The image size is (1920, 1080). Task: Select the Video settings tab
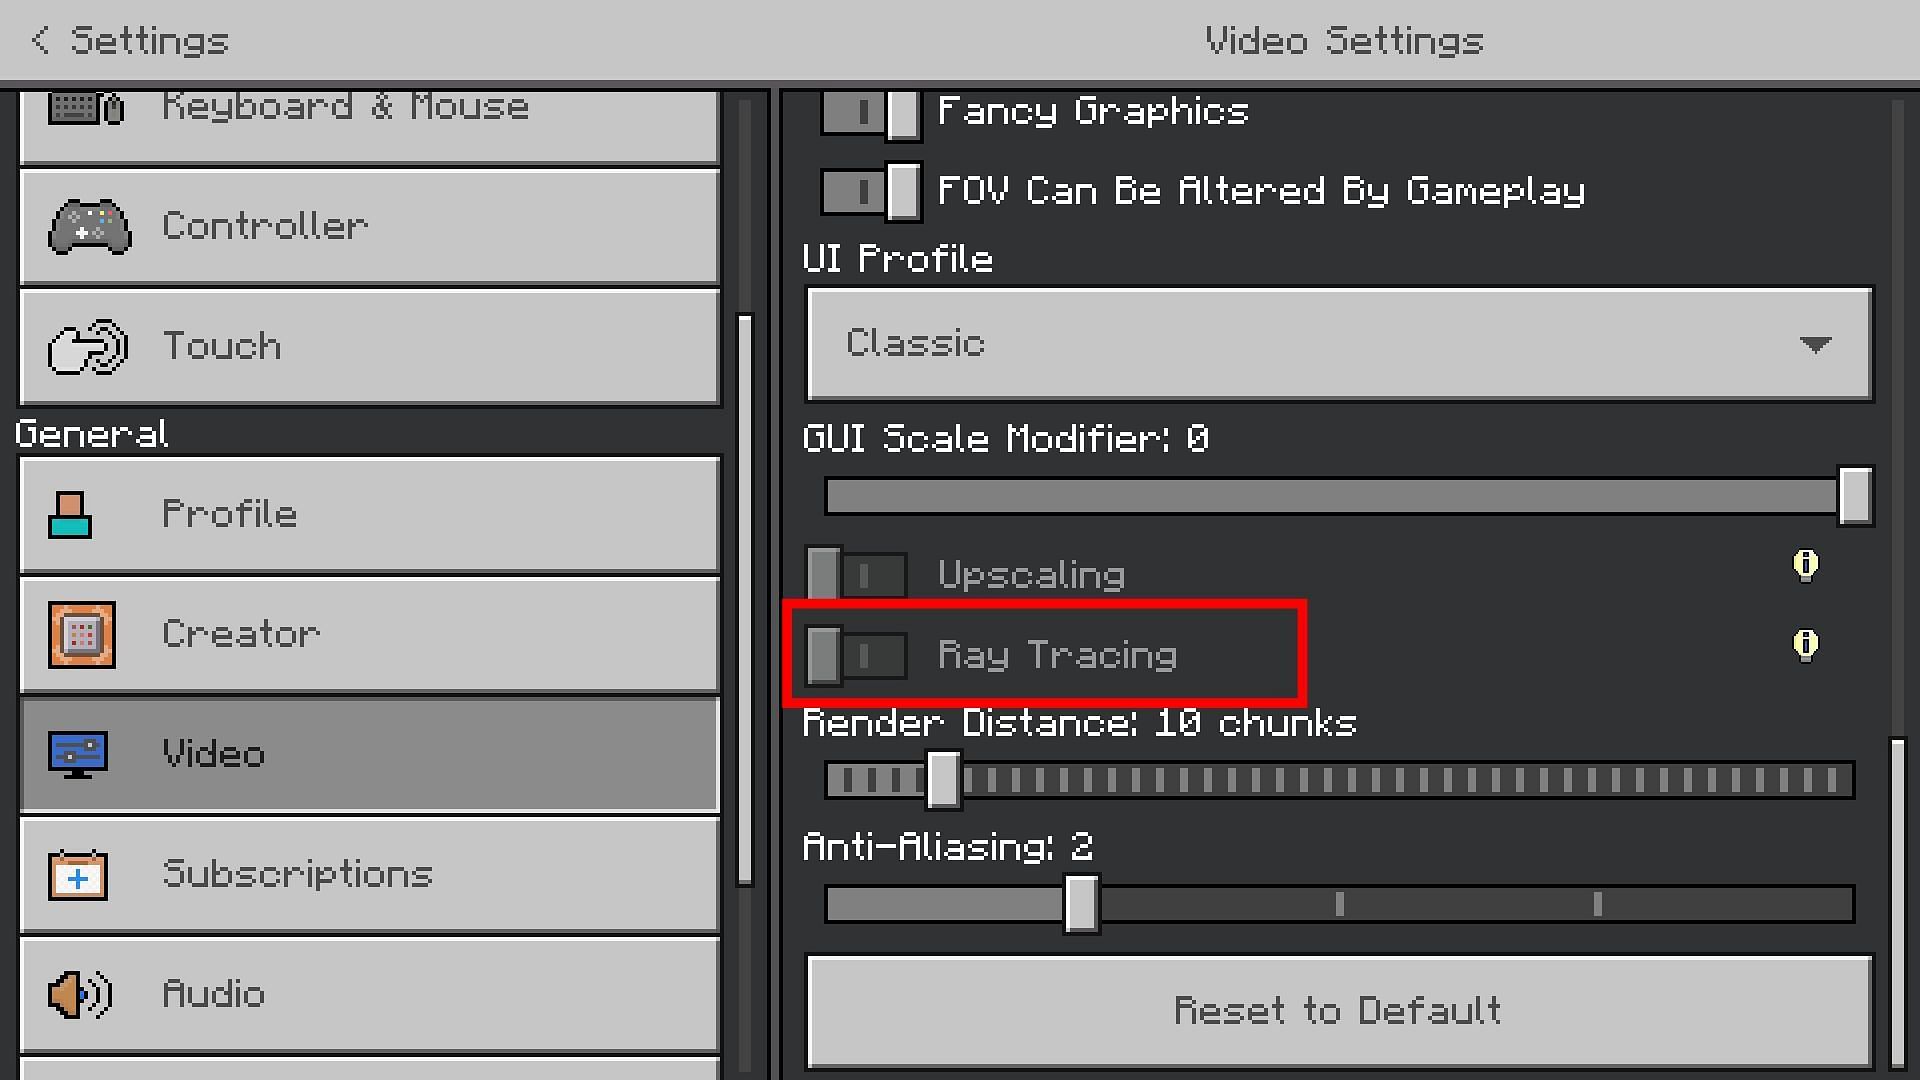pos(369,752)
